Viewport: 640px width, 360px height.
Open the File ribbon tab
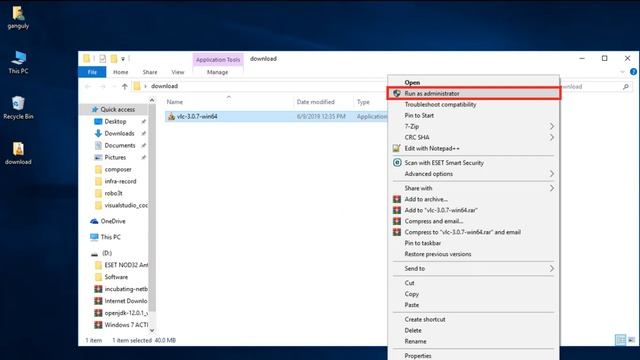[x=92, y=72]
